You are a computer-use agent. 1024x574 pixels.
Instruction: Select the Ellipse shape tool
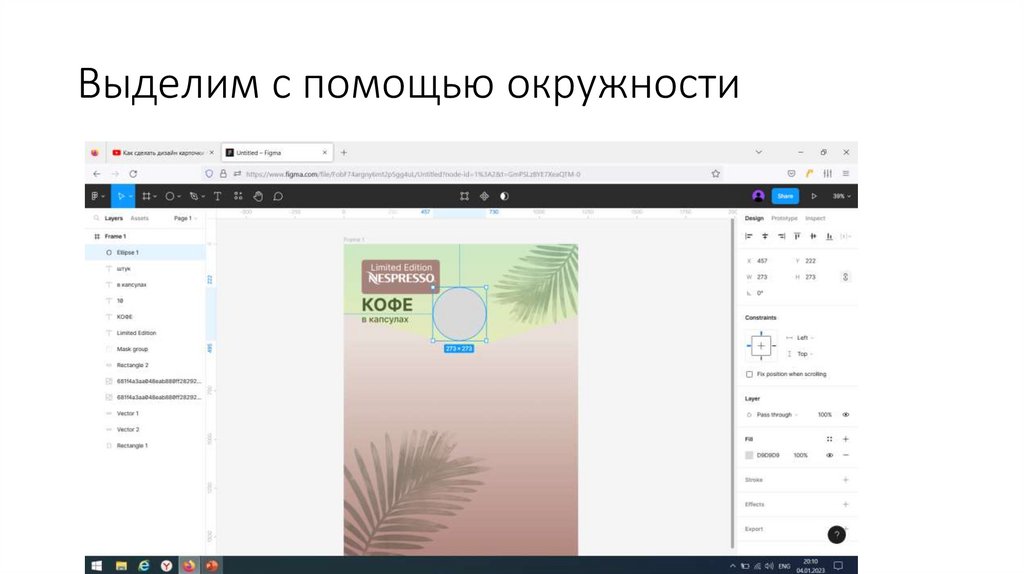click(x=170, y=196)
